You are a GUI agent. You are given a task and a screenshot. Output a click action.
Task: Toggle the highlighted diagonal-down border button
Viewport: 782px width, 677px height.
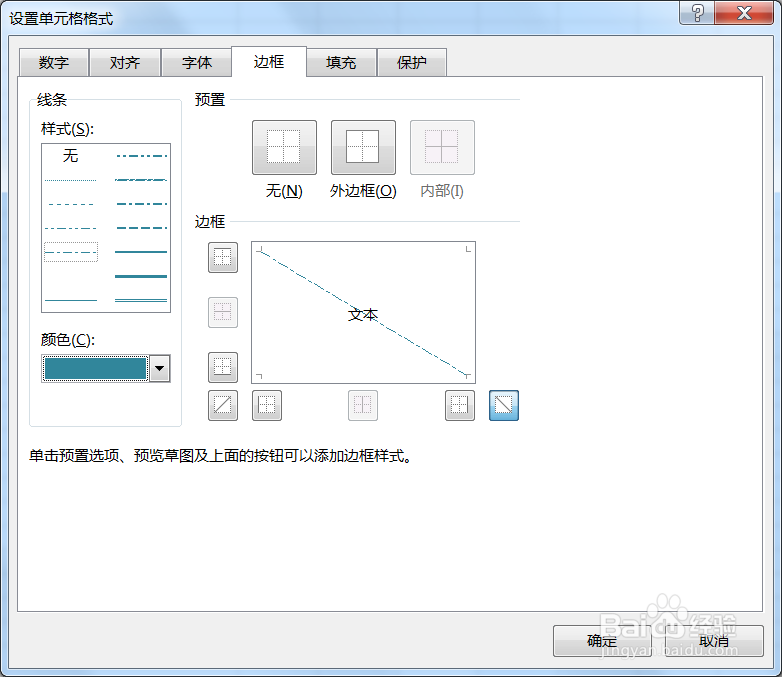tap(504, 405)
